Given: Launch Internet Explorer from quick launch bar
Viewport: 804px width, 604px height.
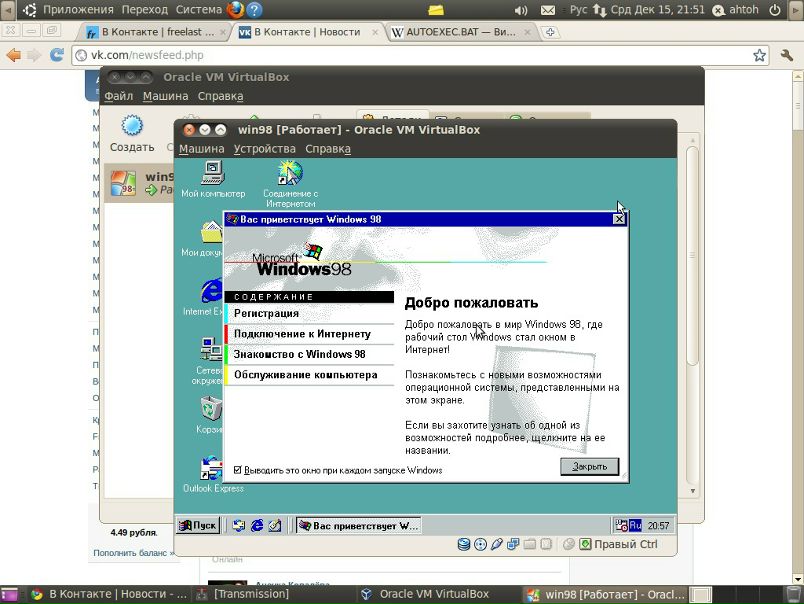Looking at the screenshot, I should click(257, 525).
